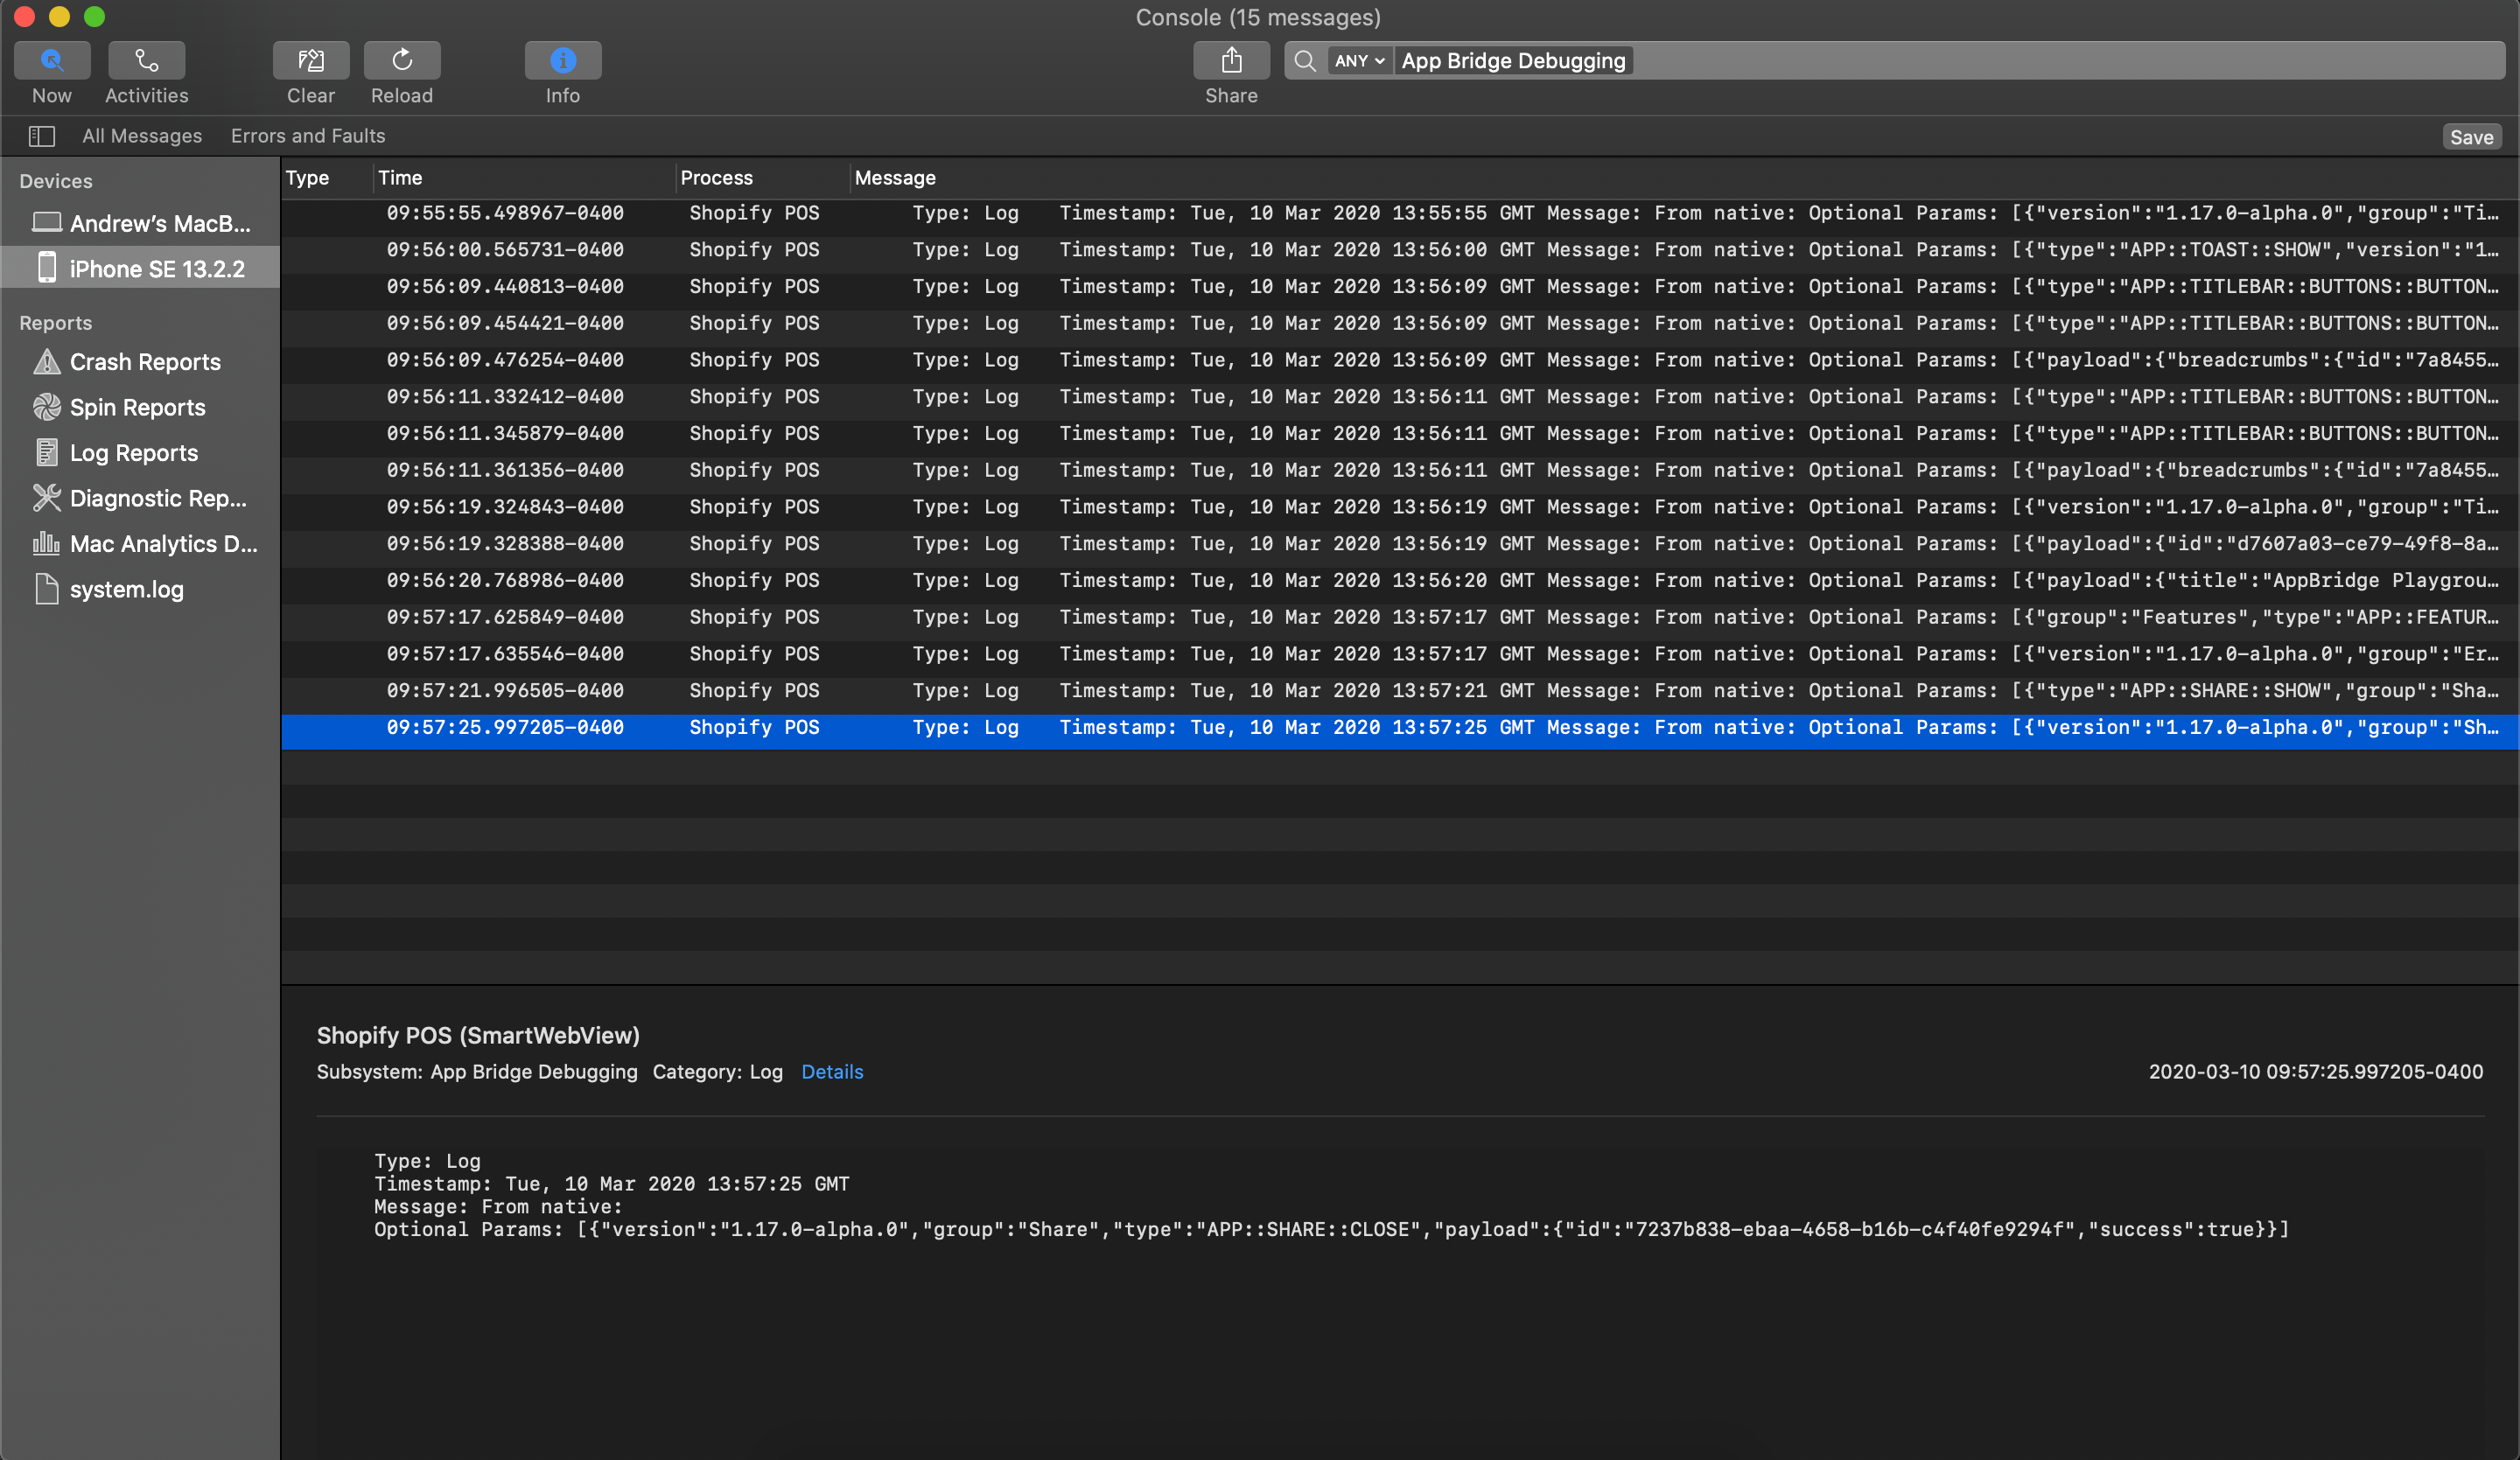Click the search magnifier icon

(1304, 61)
